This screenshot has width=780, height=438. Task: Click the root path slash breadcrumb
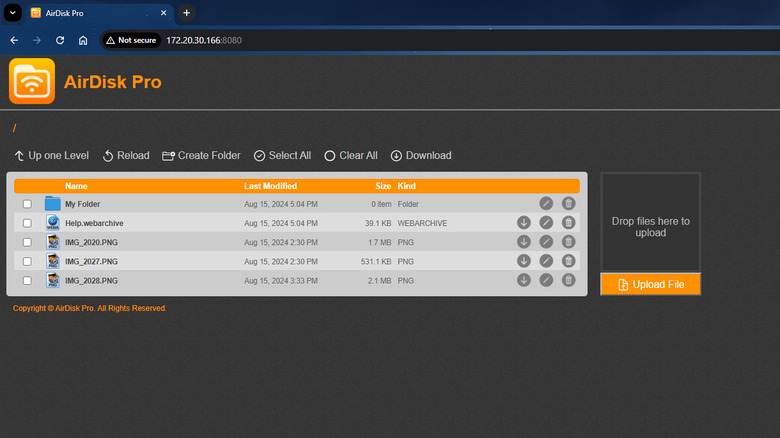14,128
